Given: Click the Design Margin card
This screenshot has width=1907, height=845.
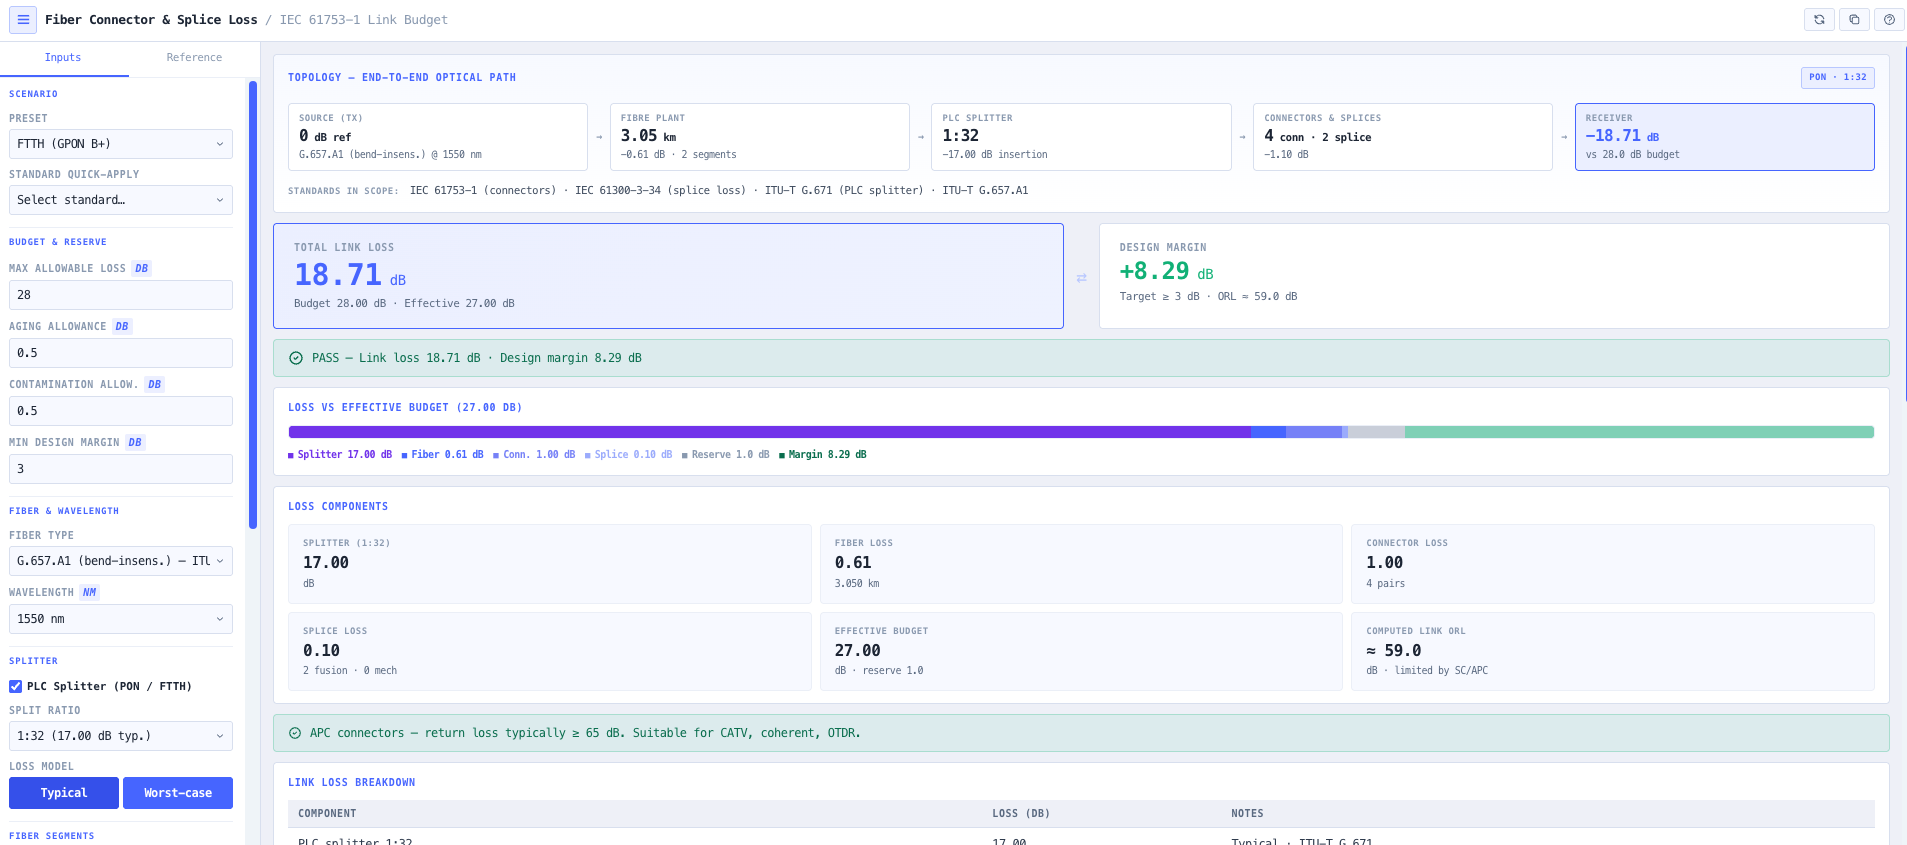Looking at the screenshot, I should point(1494,276).
